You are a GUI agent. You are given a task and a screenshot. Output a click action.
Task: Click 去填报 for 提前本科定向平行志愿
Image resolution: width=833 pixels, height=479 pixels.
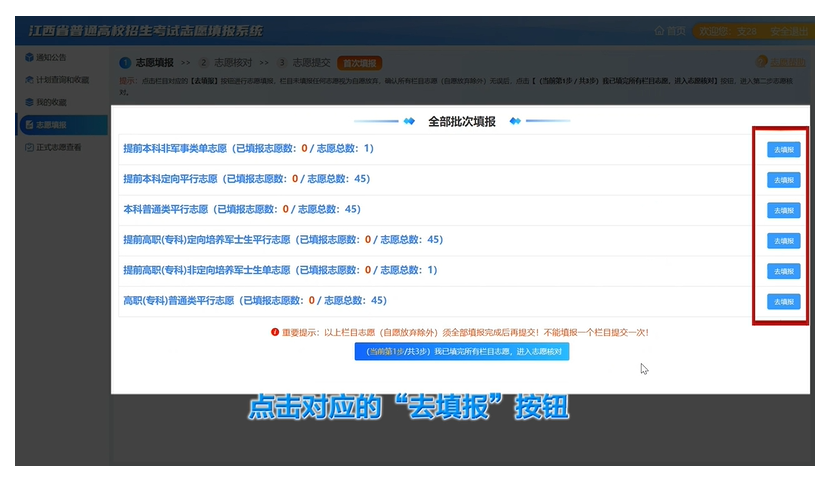pos(783,180)
